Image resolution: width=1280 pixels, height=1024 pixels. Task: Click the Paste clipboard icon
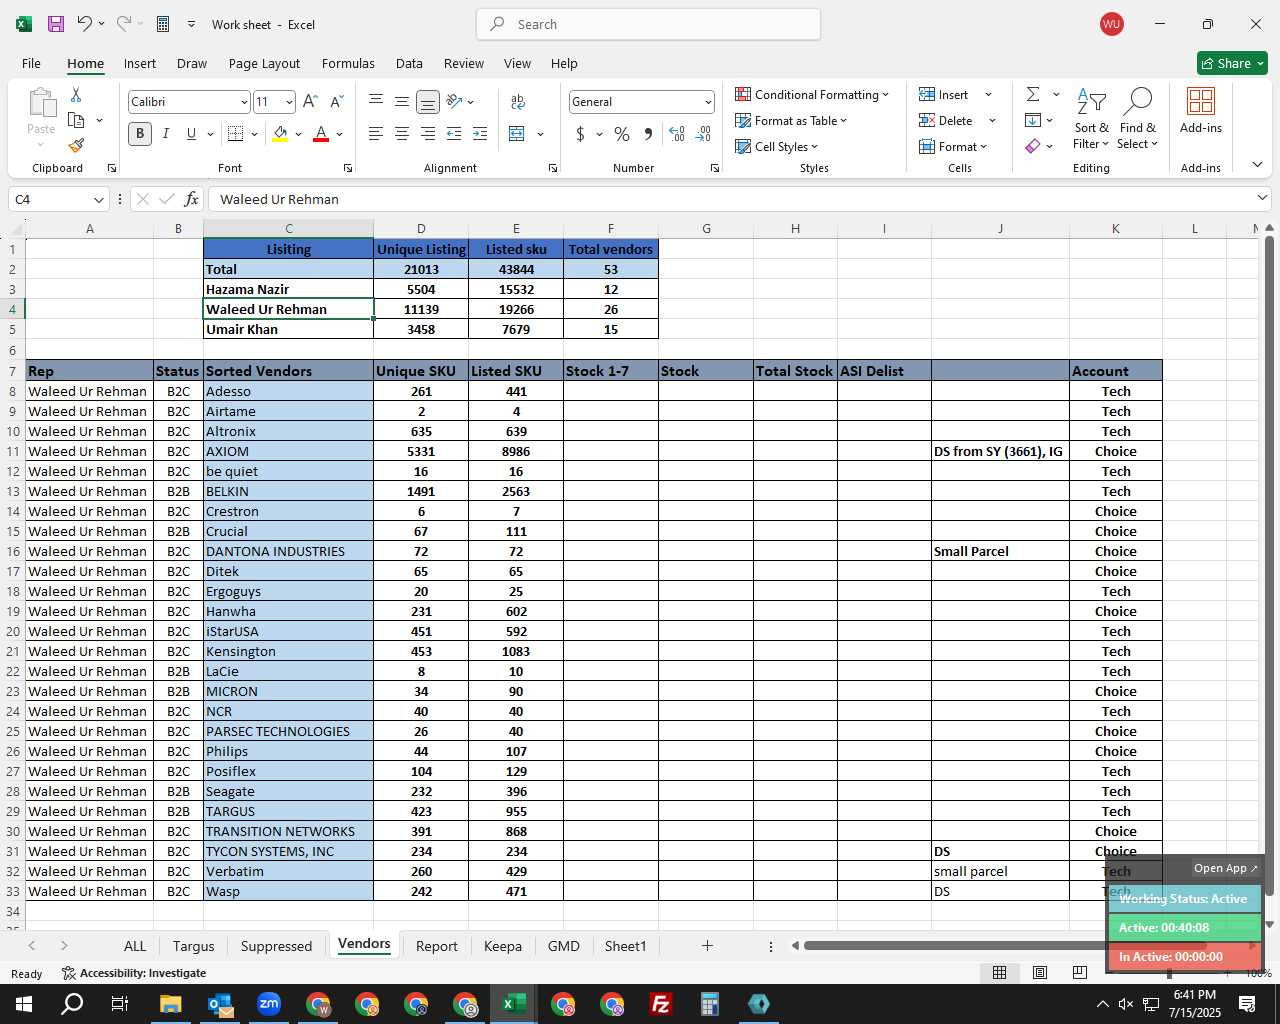click(x=41, y=103)
